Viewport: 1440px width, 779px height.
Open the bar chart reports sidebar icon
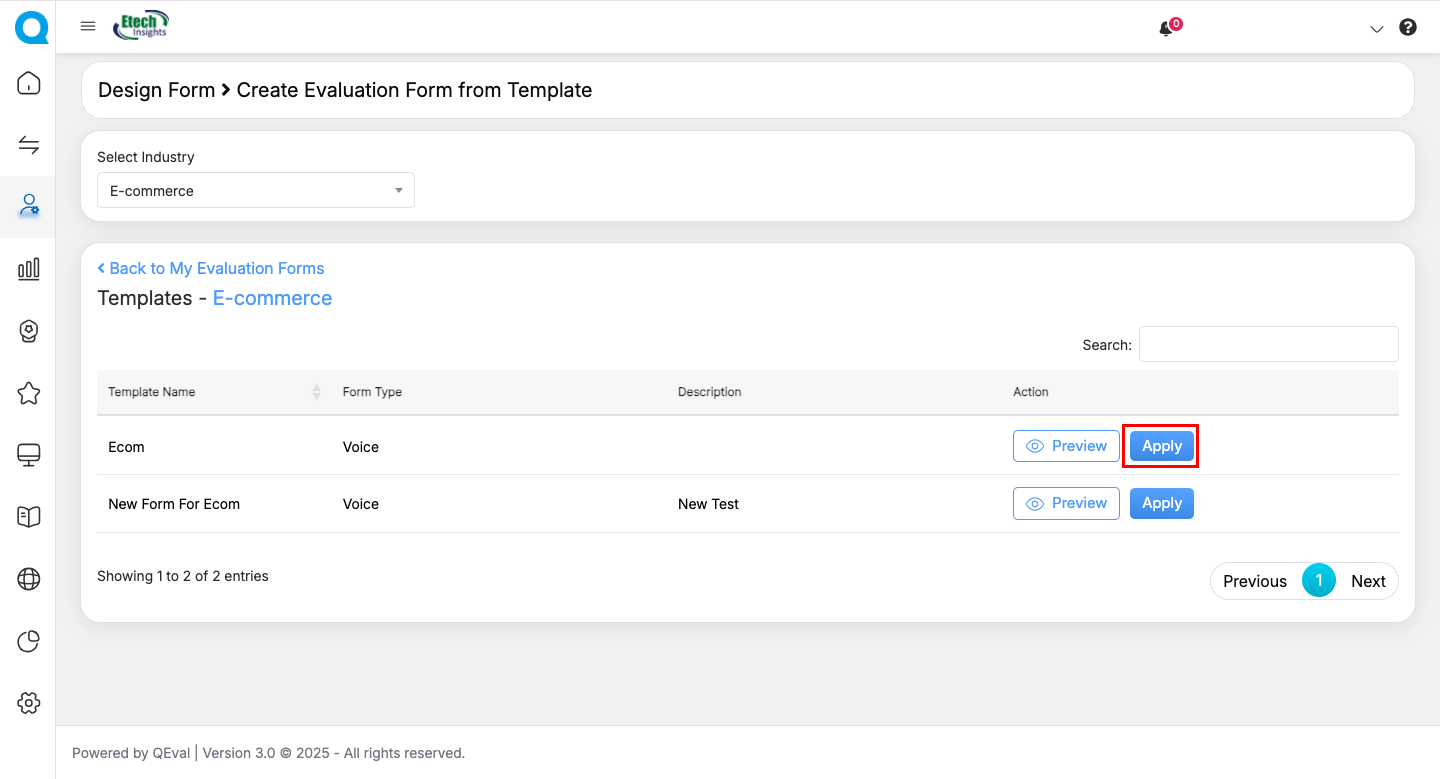(x=29, y=268)
